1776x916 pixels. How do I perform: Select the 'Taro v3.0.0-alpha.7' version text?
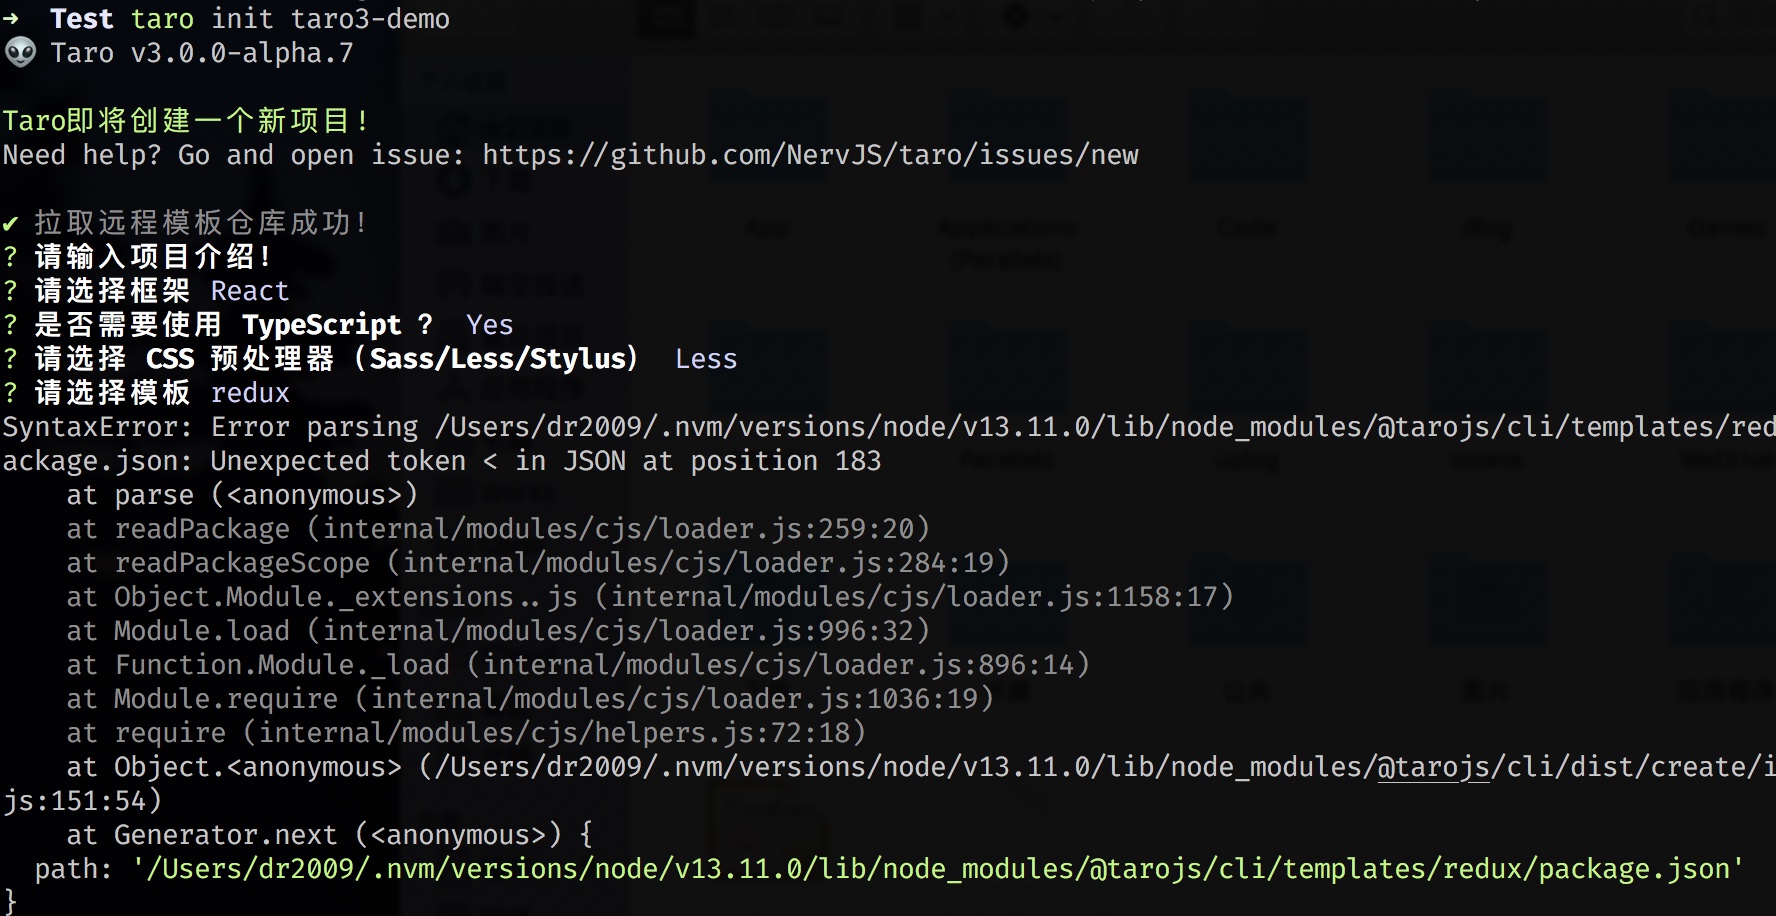(x=203, y=53)
